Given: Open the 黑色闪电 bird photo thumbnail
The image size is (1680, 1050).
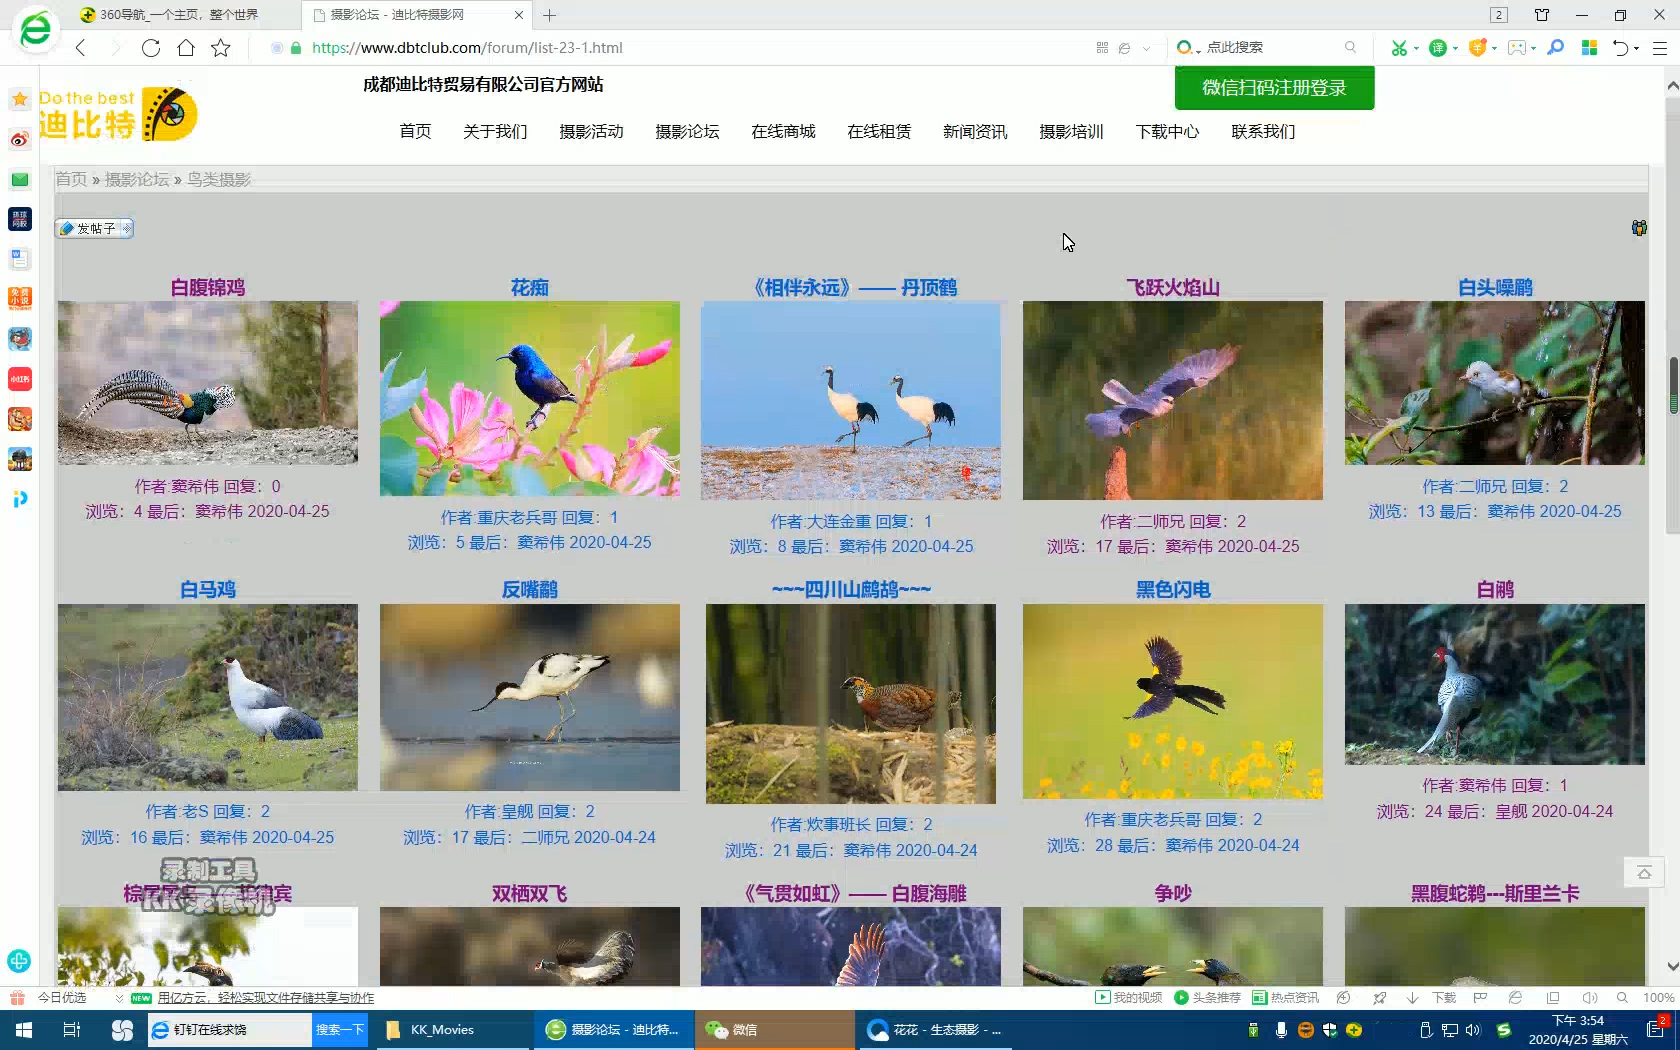Looking at the screenshot, I should click(1172, 701).
